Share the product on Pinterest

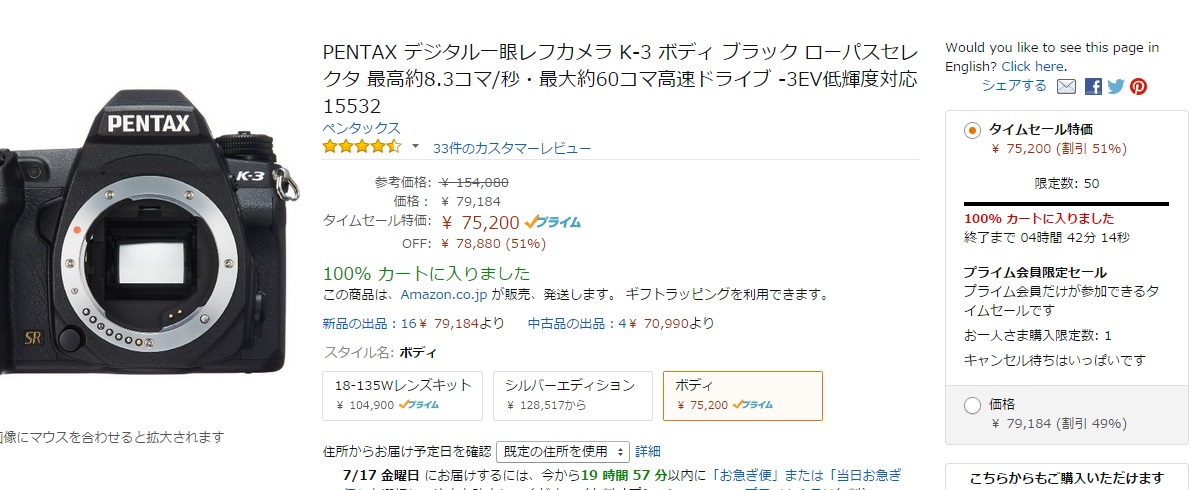tap(1138, 86)
